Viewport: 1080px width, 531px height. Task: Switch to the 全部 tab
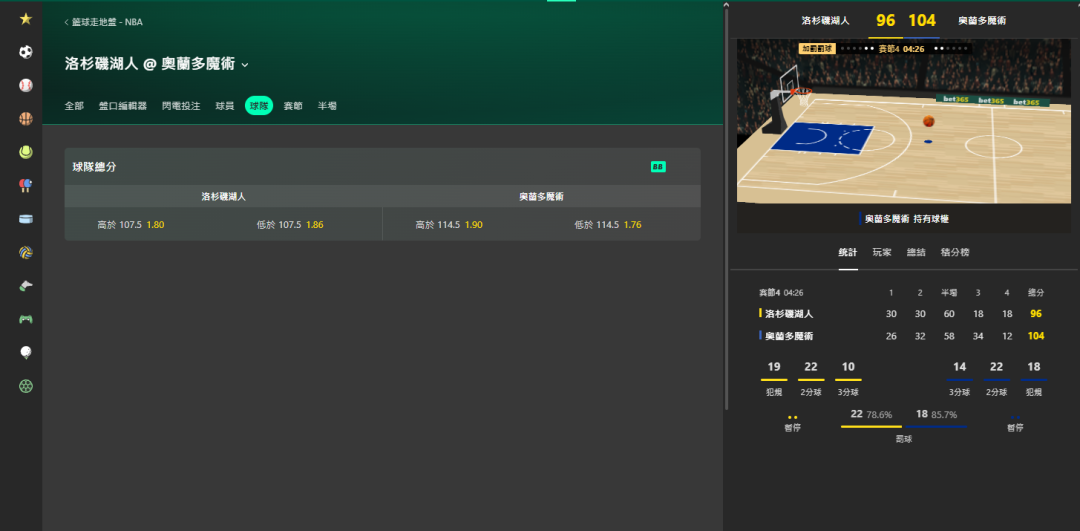tap(74, 106)
